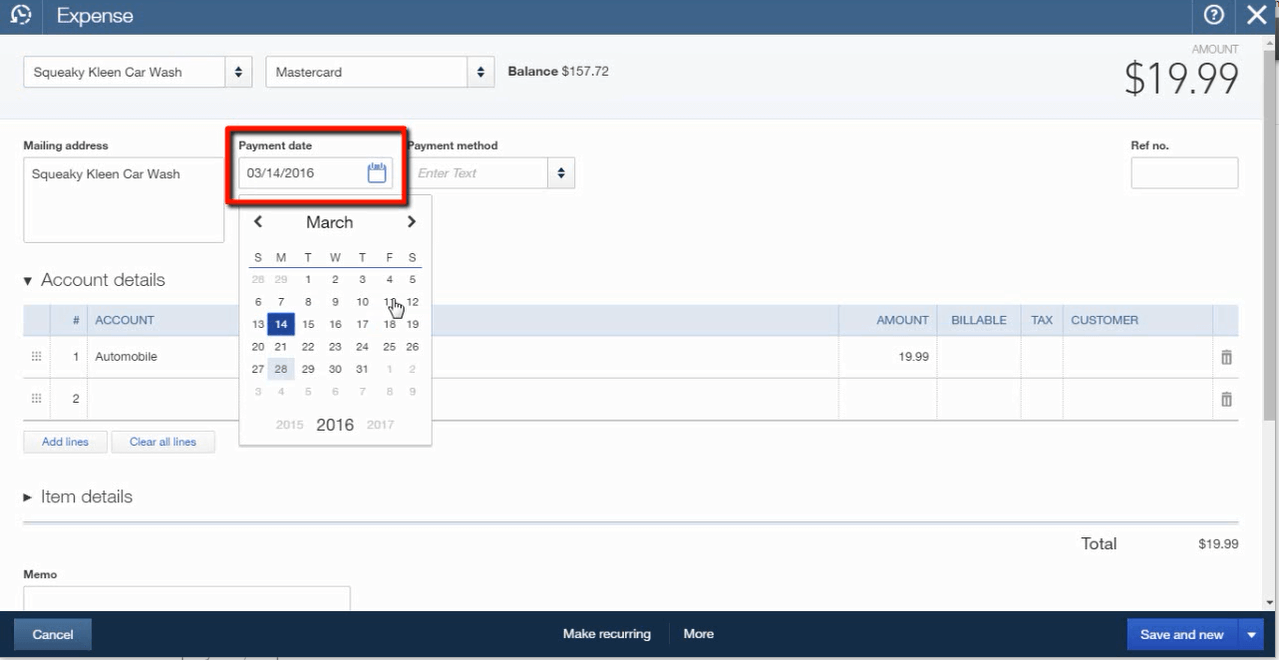Open the Mastercard account dropdown
Viewport: 1279px width, 660px height.
(479, 71)
